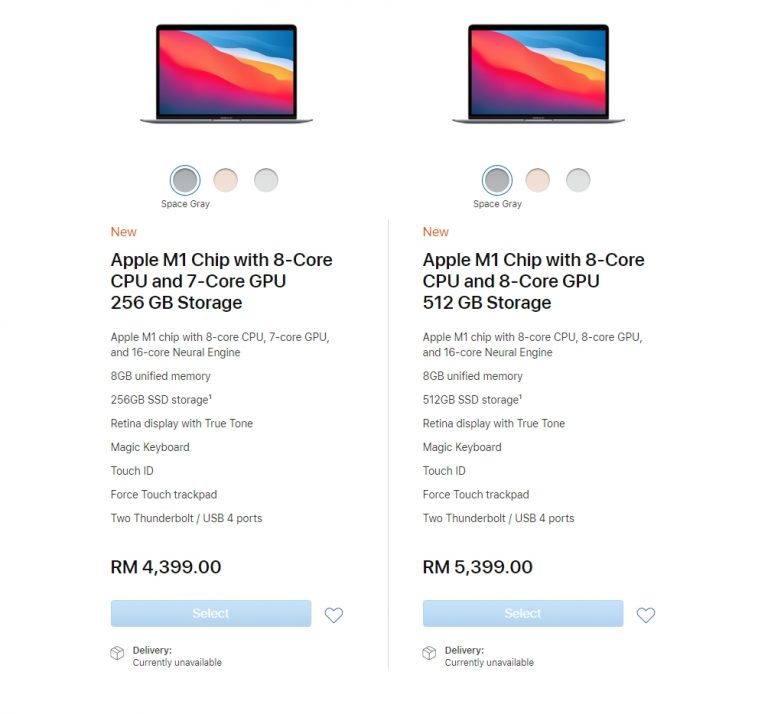Image resolution: width=768 pixels, height=714 pixels.
Task: Click delivery box icon under 256 GB model
Action: (117, 654)
